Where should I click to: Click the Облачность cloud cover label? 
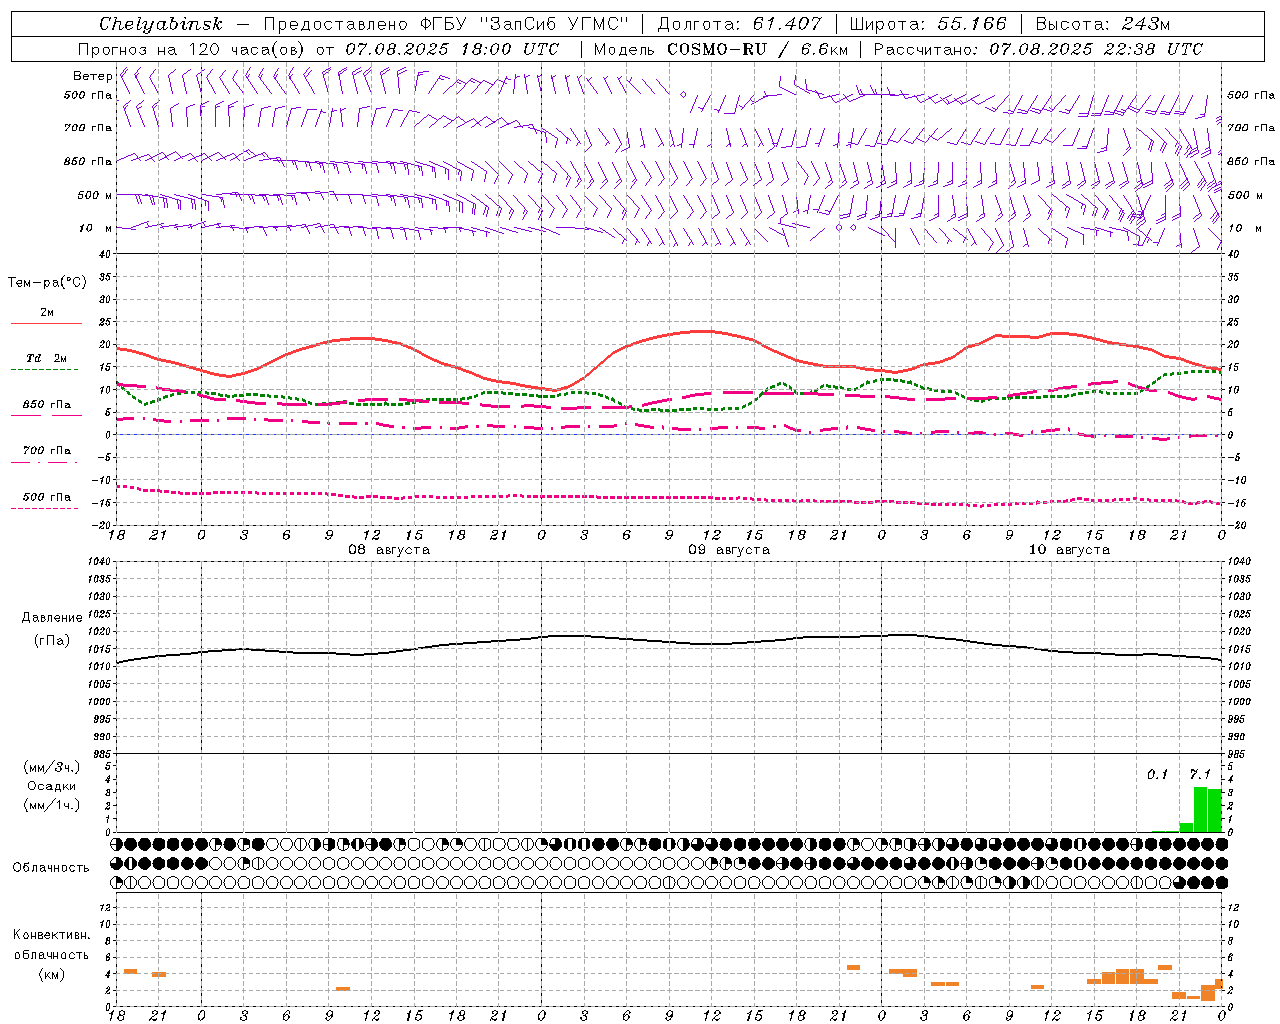(x=51, y=868)
